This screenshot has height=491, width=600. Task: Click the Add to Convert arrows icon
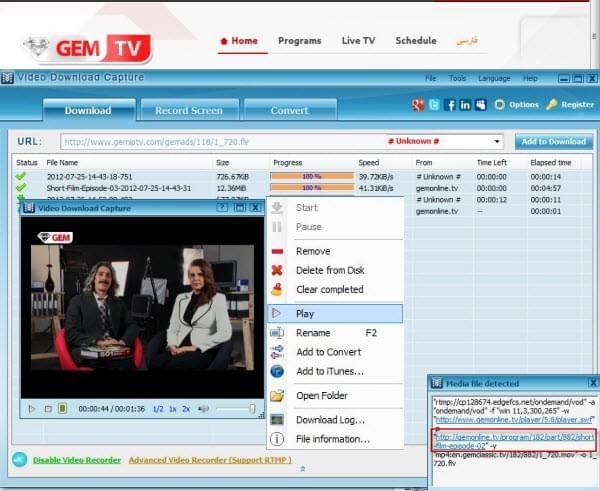(277, 352)
